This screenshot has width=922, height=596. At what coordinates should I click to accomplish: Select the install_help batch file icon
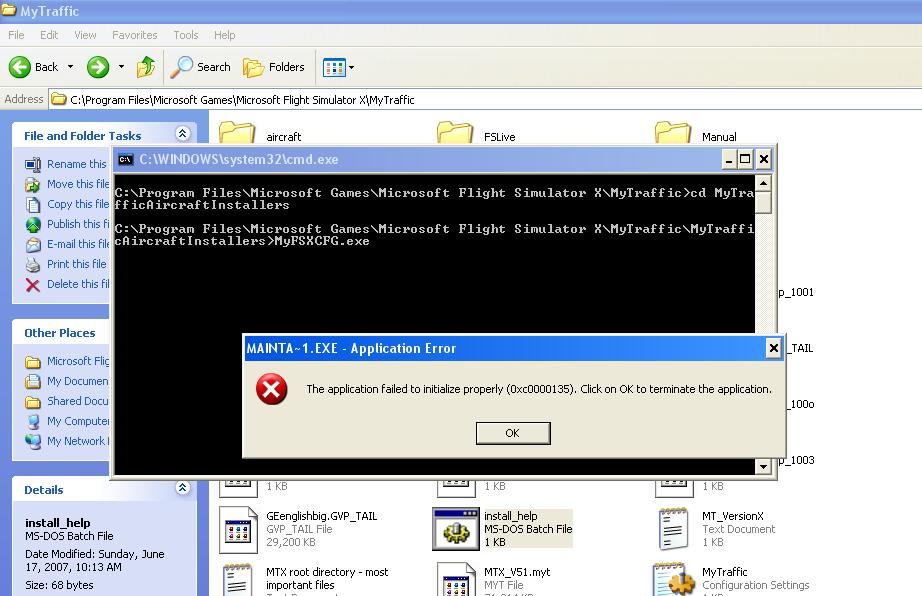tap(455, 529)
